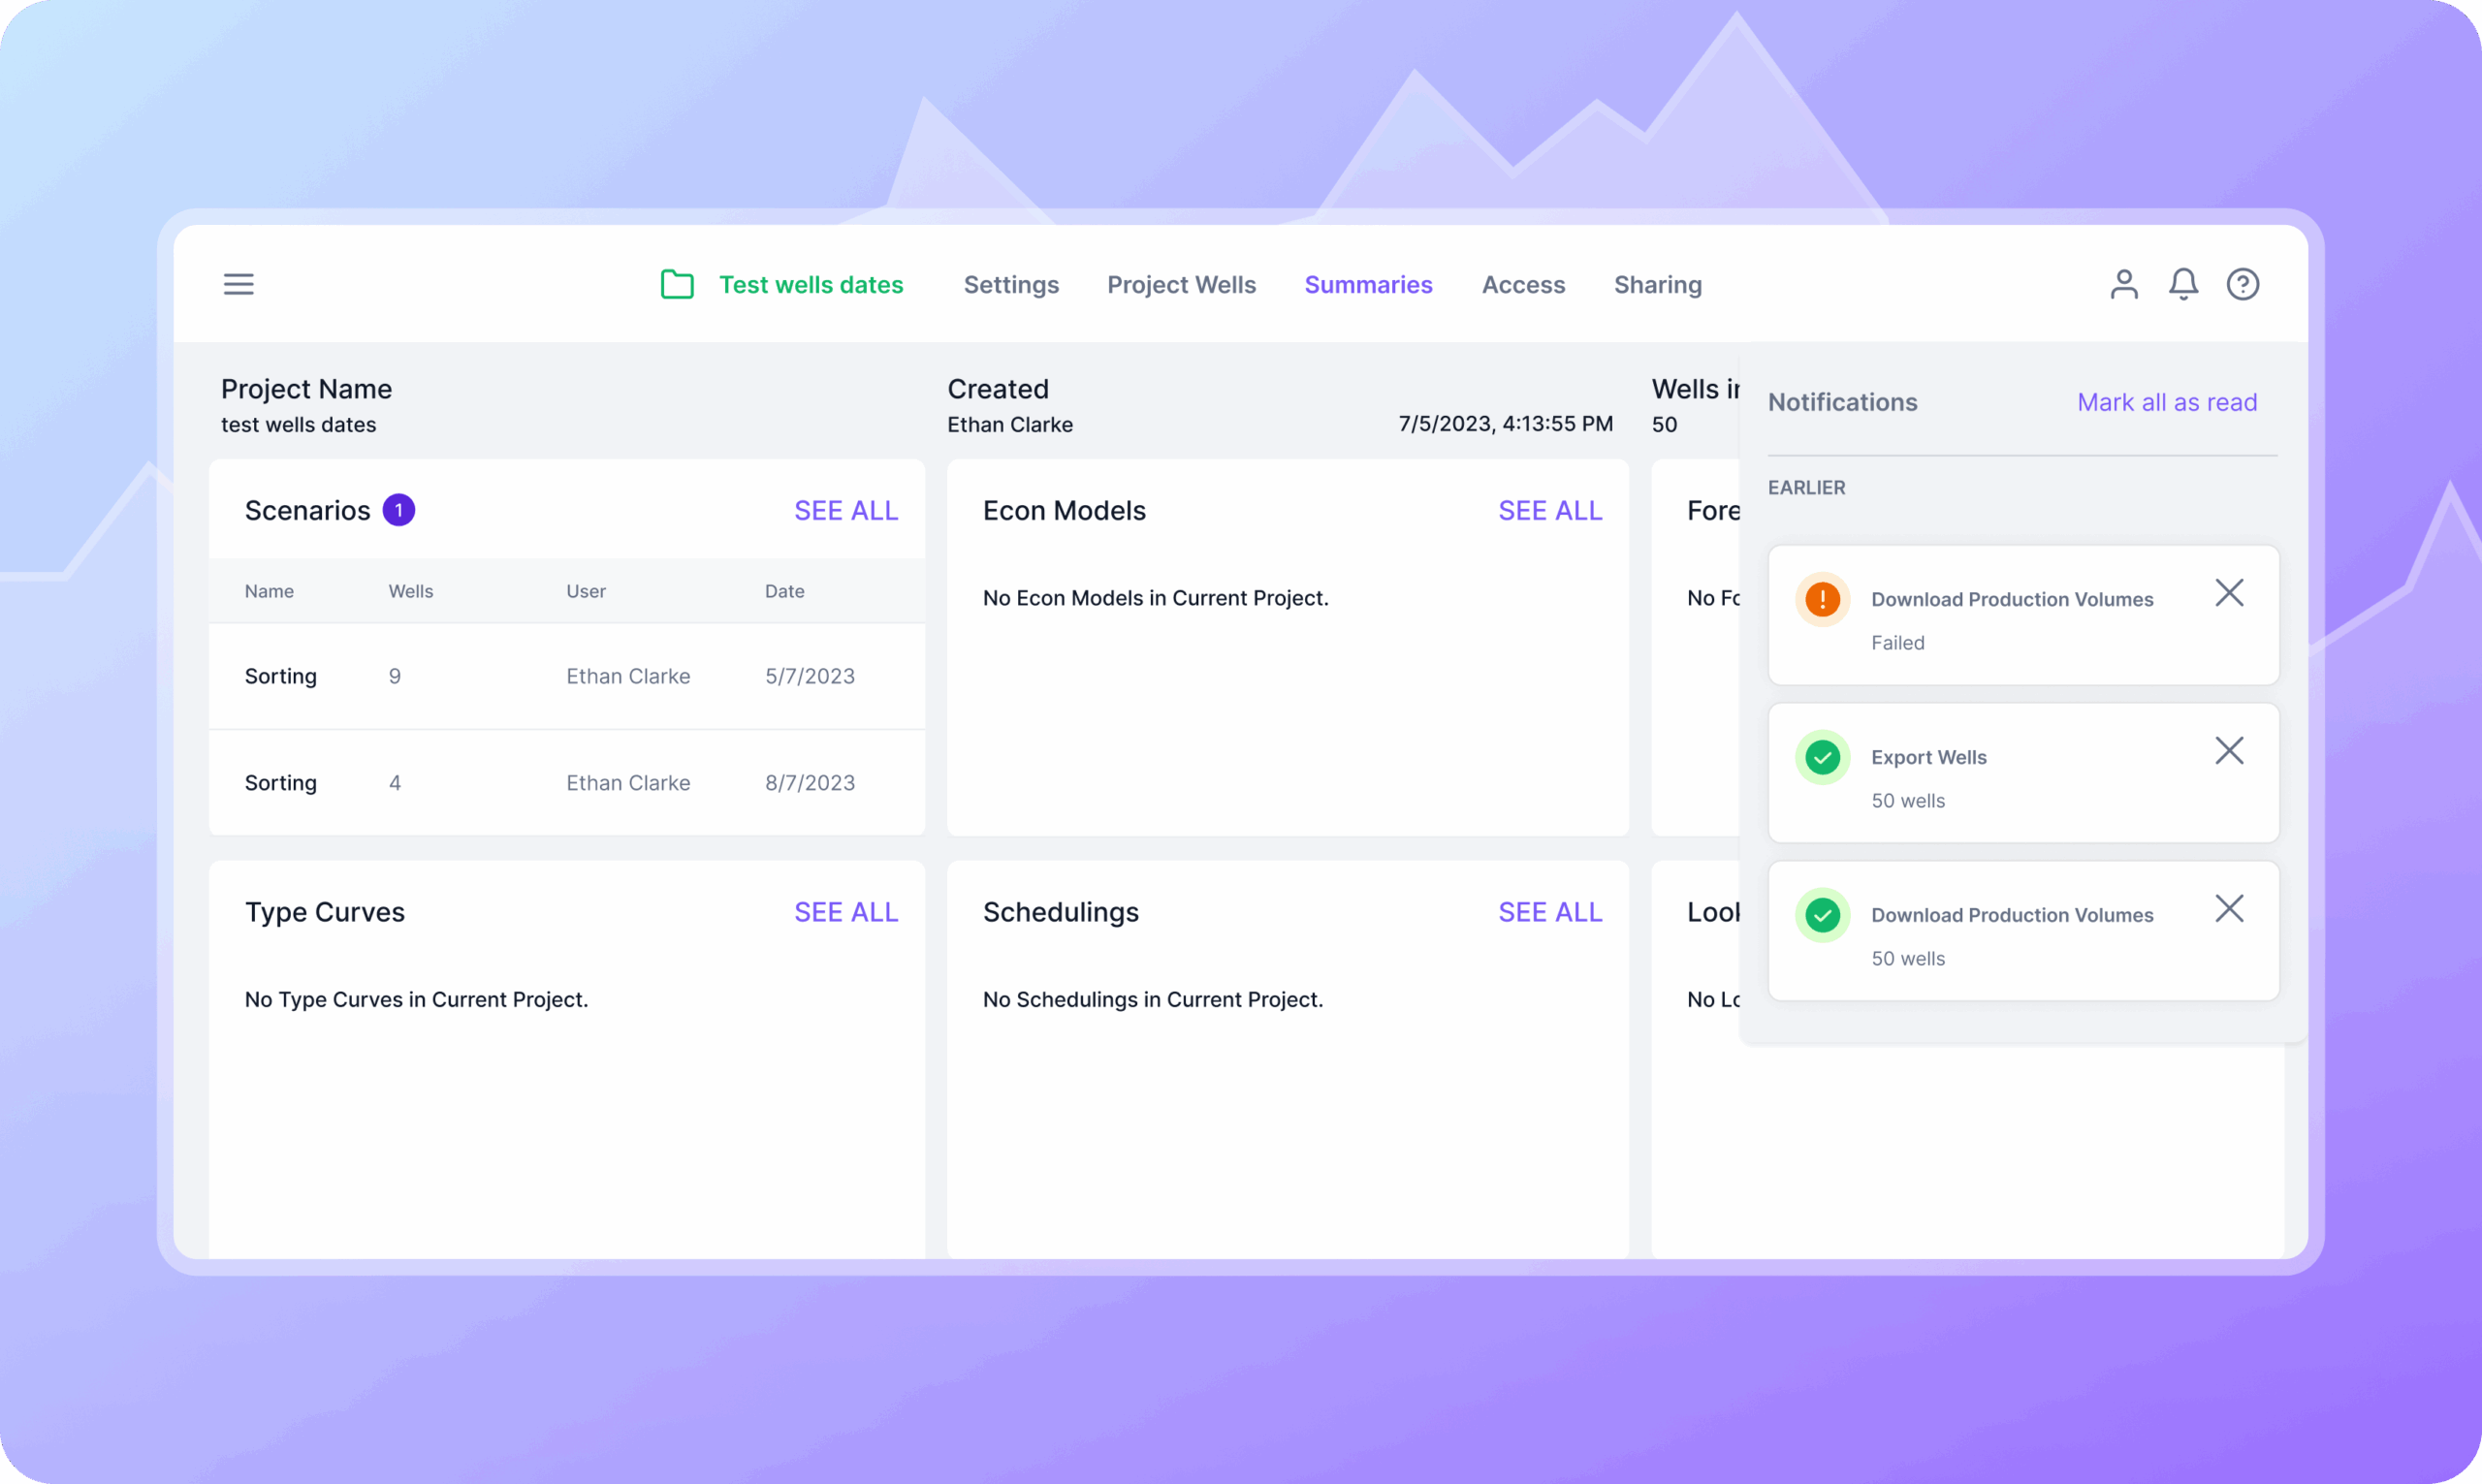Screen dimensions: 2482x1484
Task: Click the orange failed warning icon
Action: click(1822, 599)
